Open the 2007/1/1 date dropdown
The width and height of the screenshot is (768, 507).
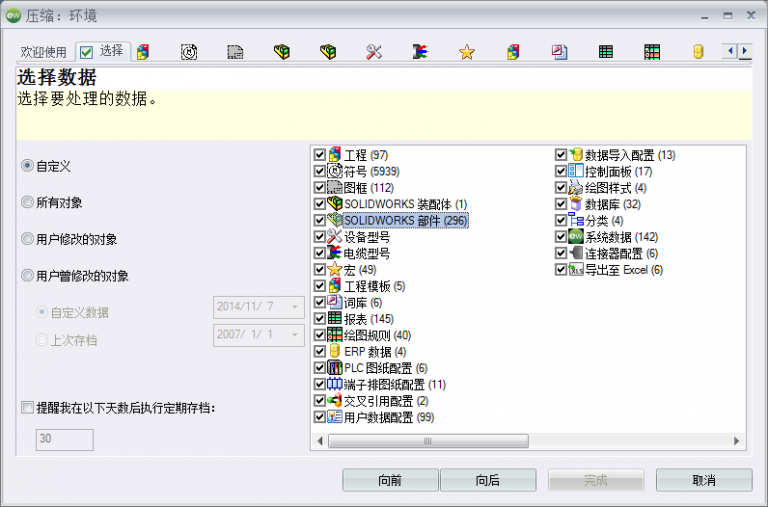[x=294, y=335]
